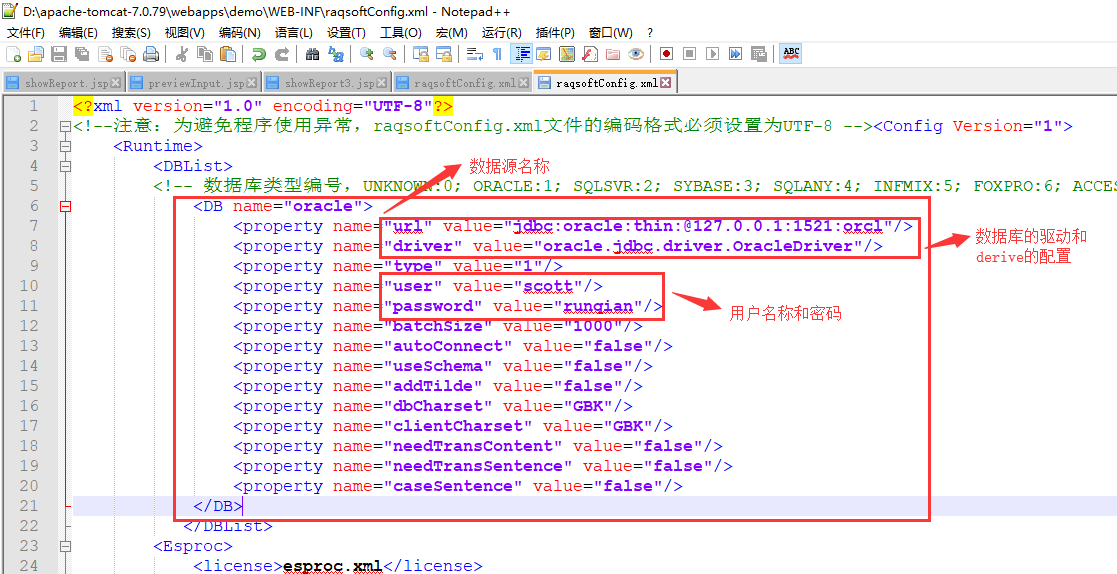
Task: Close the previewInput.jsp tab
Action: point(251,83)
